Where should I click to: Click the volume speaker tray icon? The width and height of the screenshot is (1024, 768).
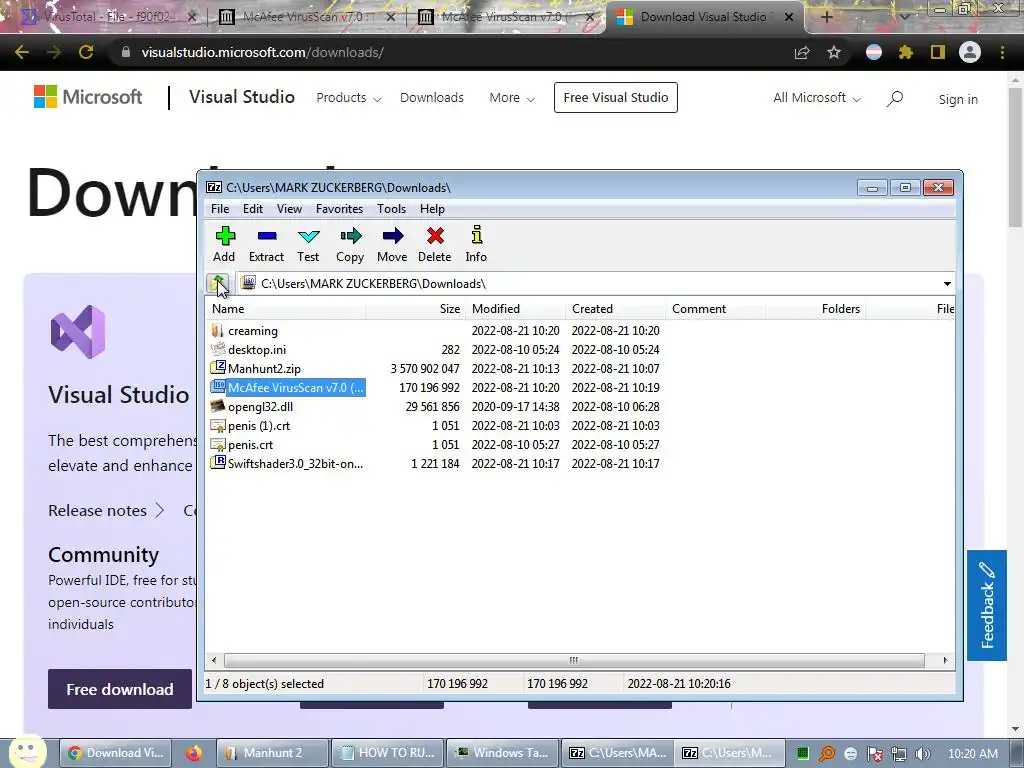922,754
